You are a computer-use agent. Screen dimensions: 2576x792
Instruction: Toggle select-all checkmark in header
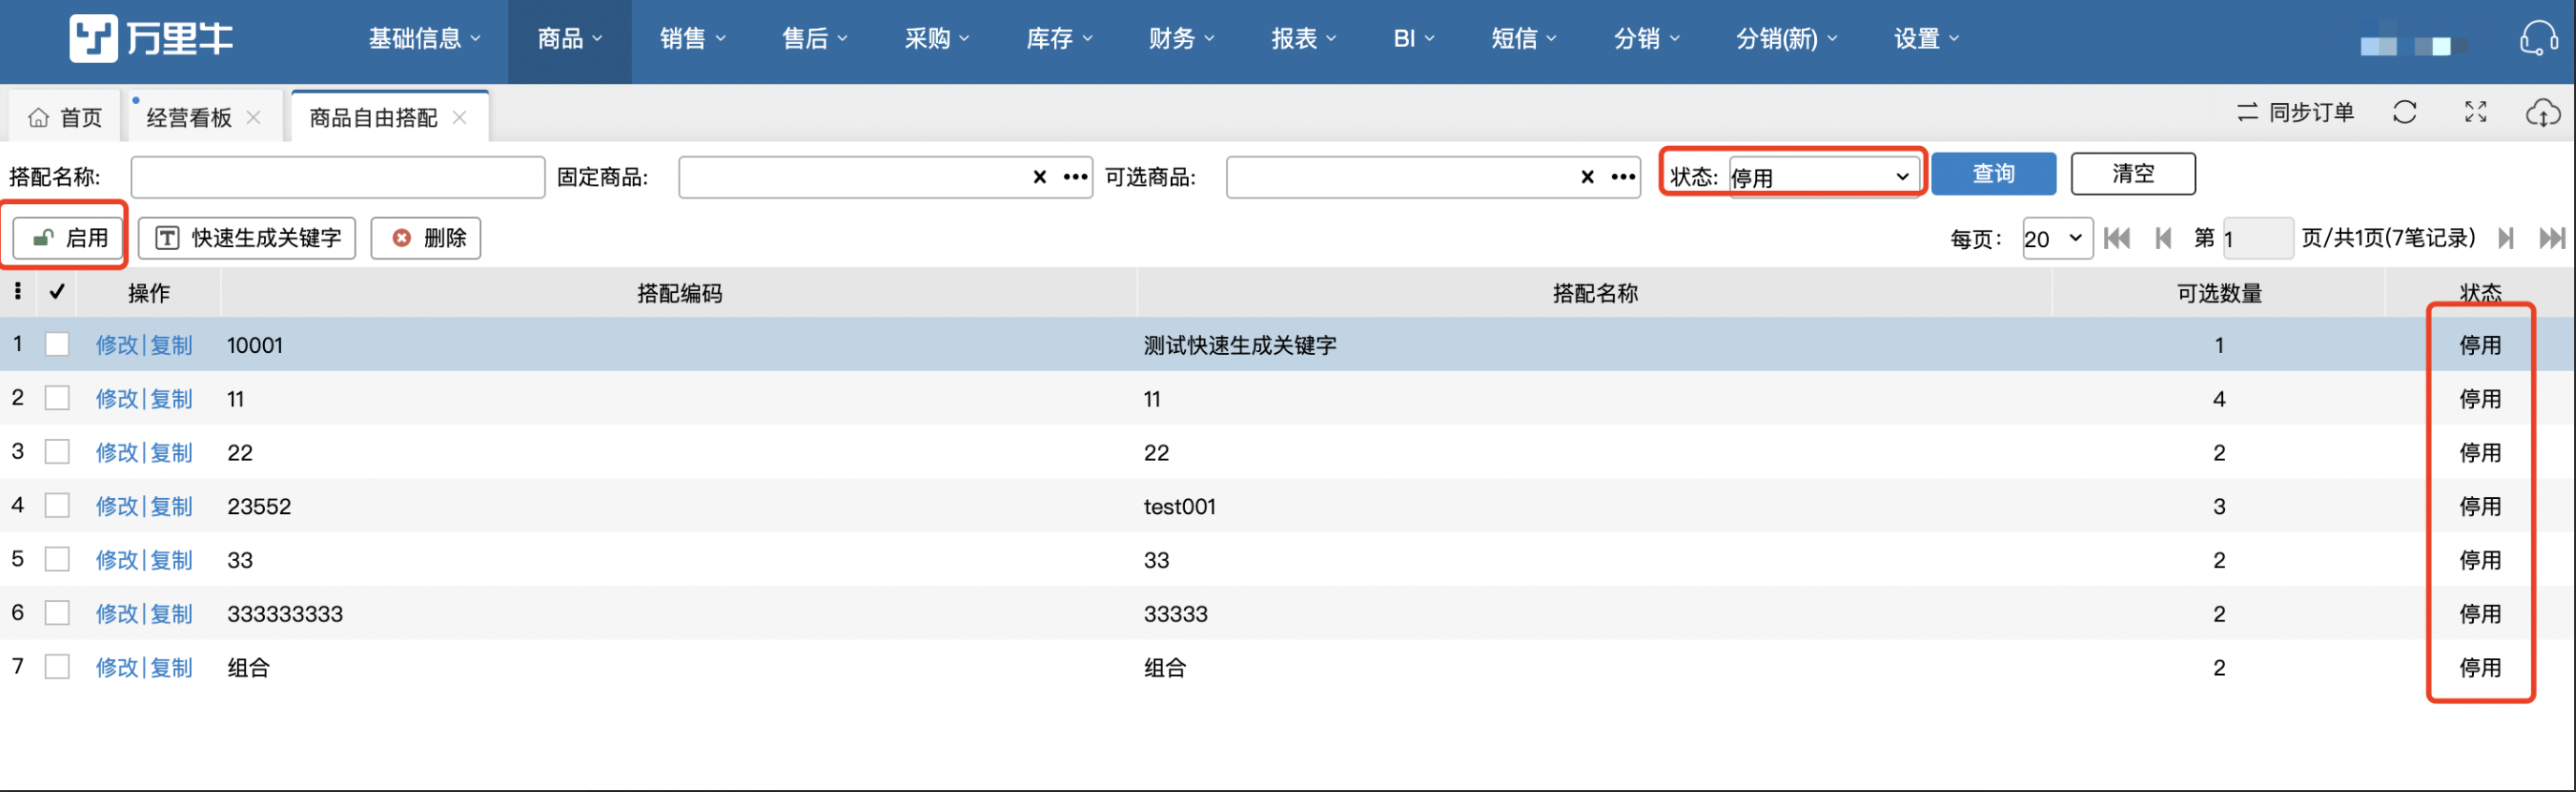(x=57, y=291)
